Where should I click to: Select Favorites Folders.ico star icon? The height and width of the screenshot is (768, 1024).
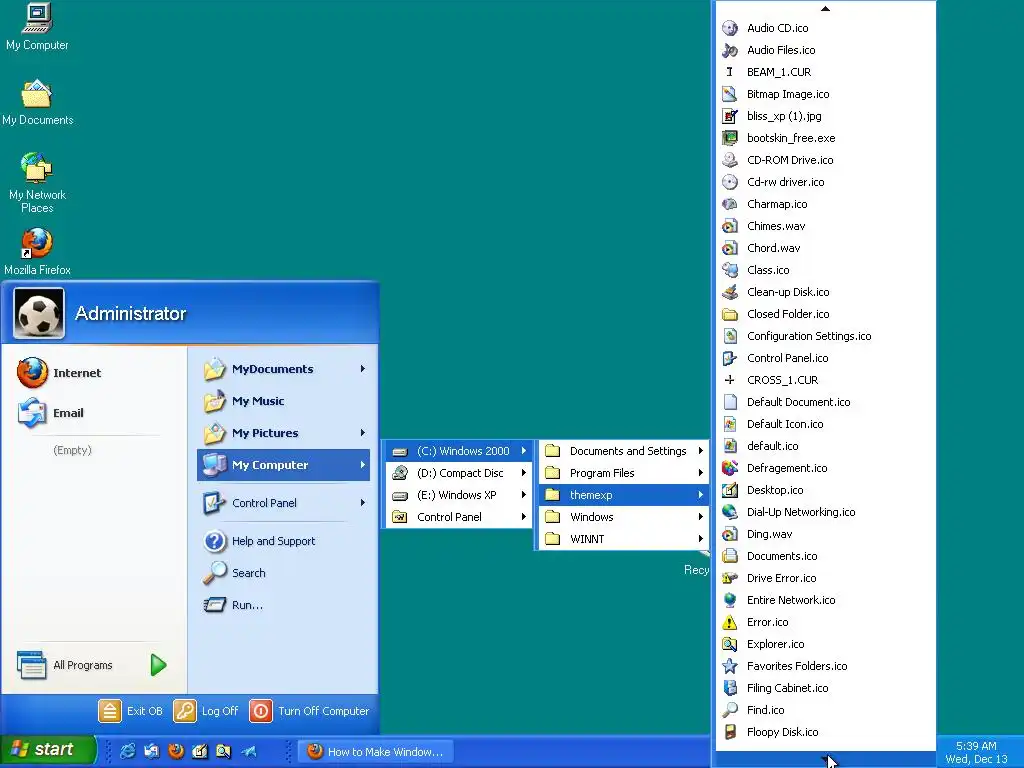click(729, 666)
